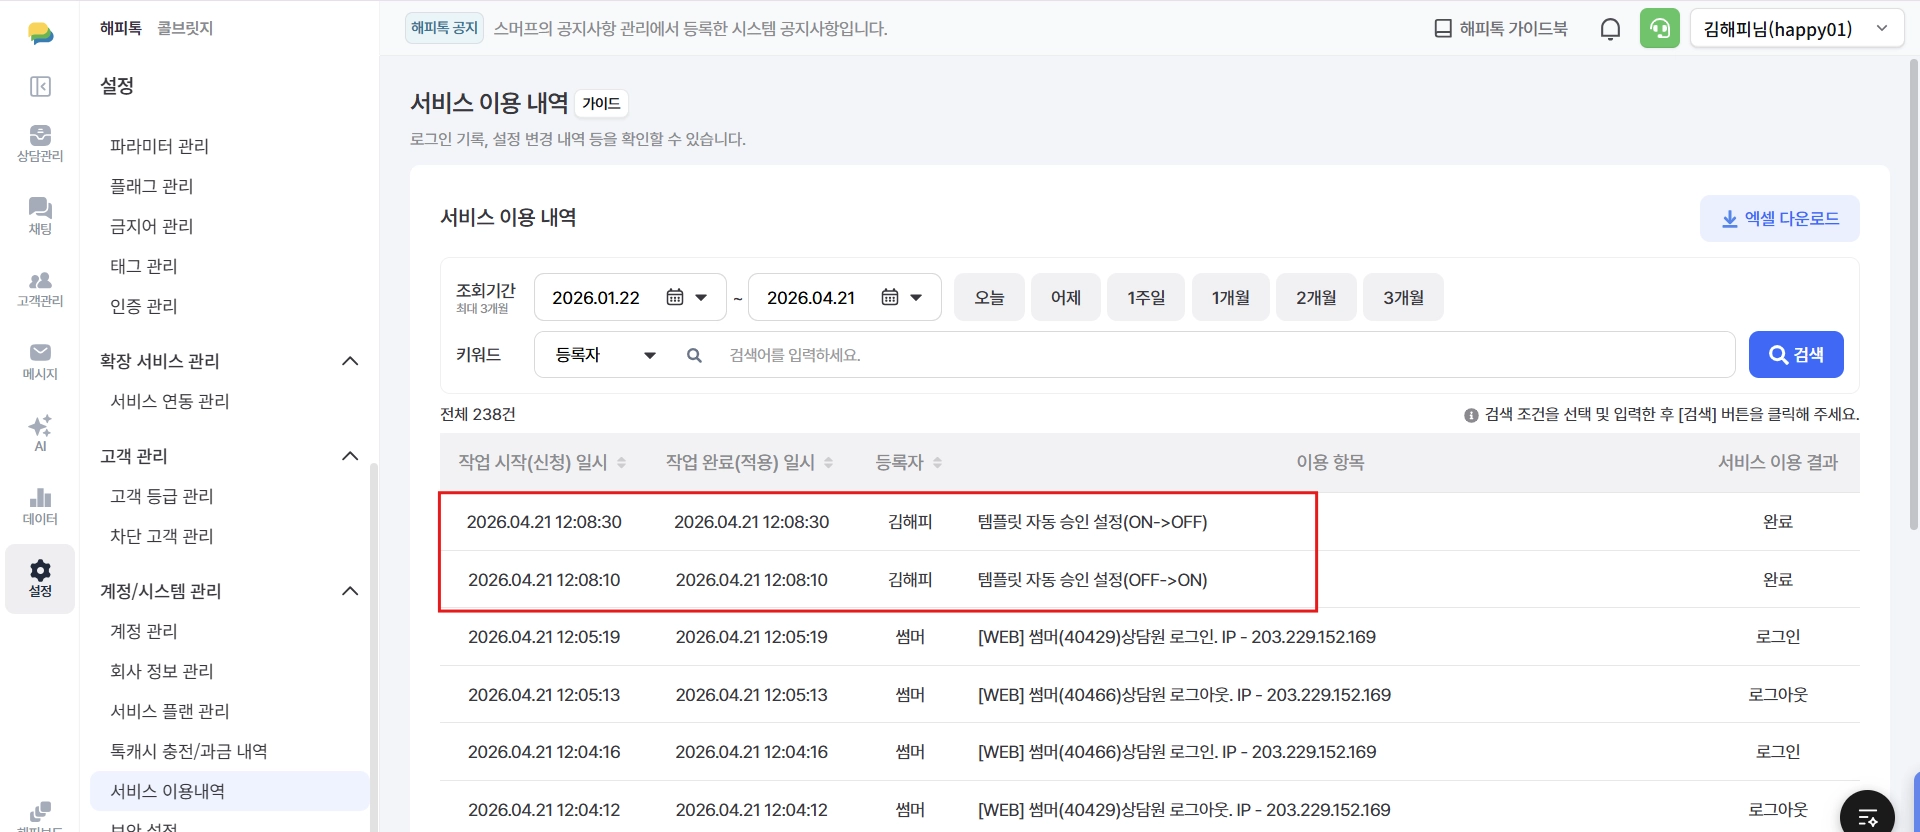The height and width of the screenshot is (832, 1920).
Task: Set period to 1개월
Action: (1231, 297)
